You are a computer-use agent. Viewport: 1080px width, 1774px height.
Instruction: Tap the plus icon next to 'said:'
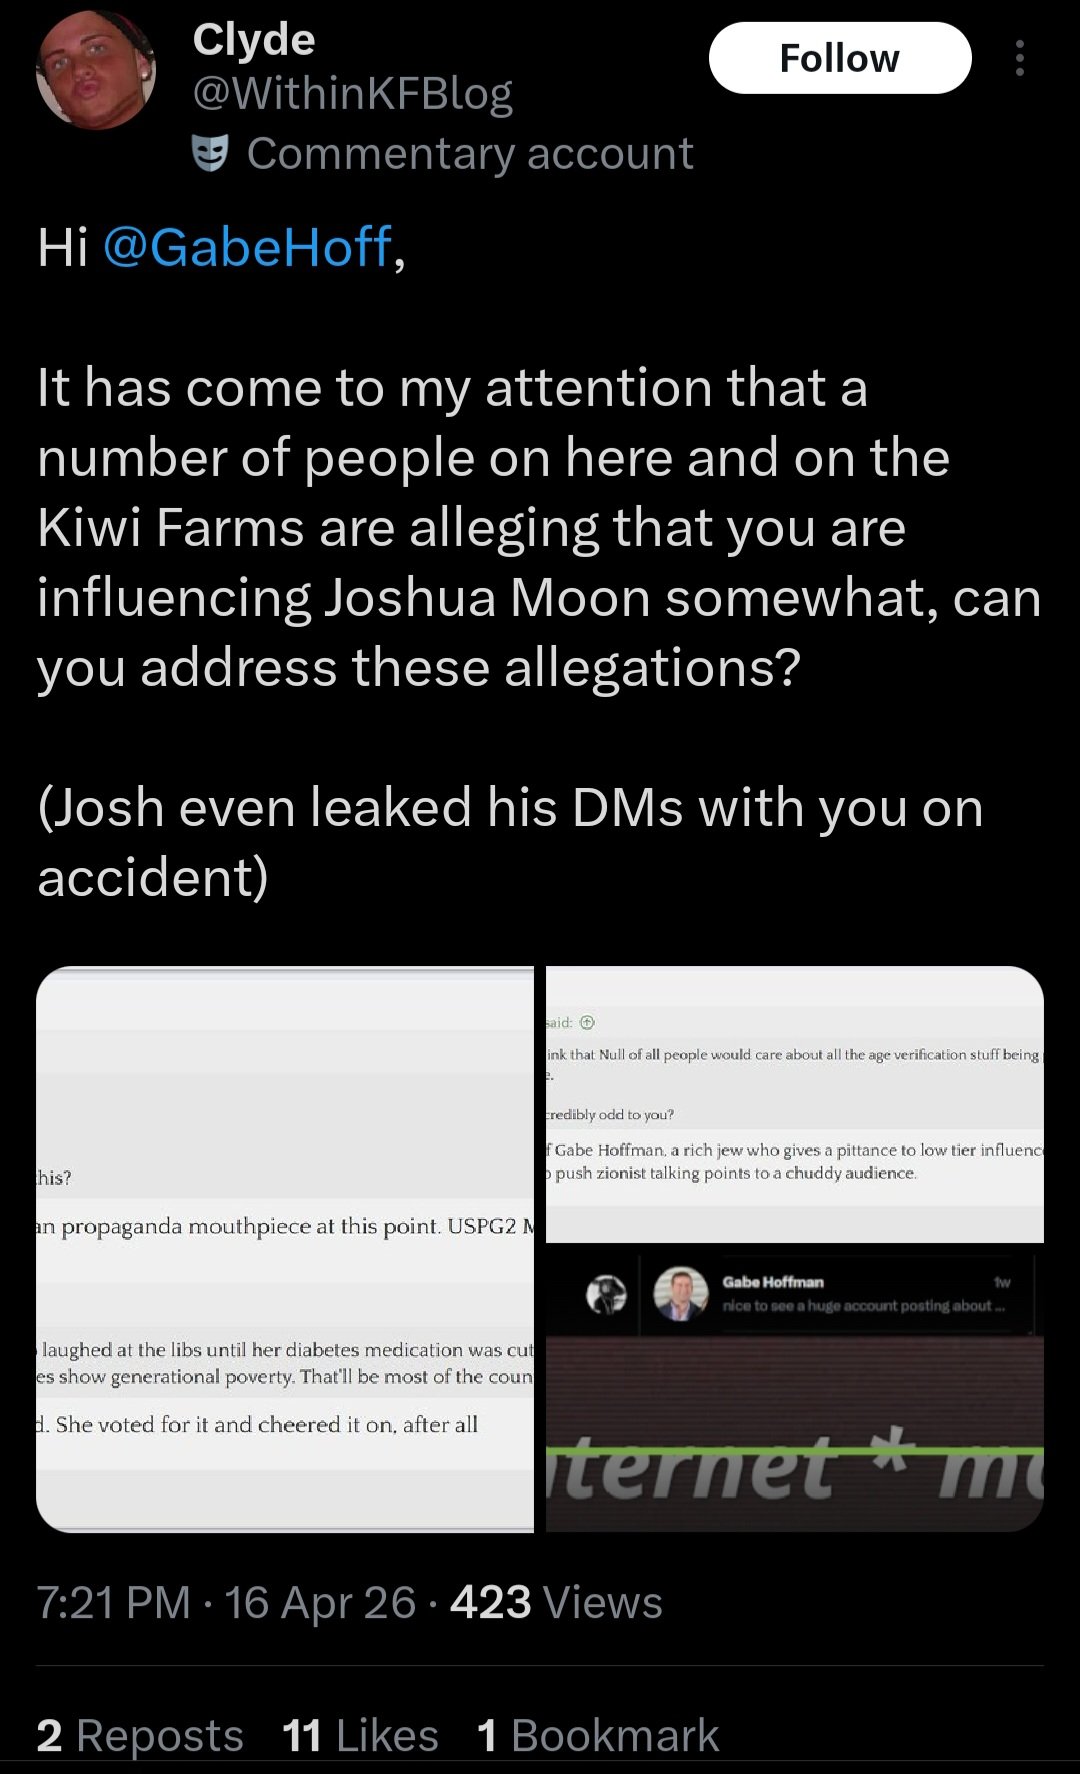coord(587,1023)
